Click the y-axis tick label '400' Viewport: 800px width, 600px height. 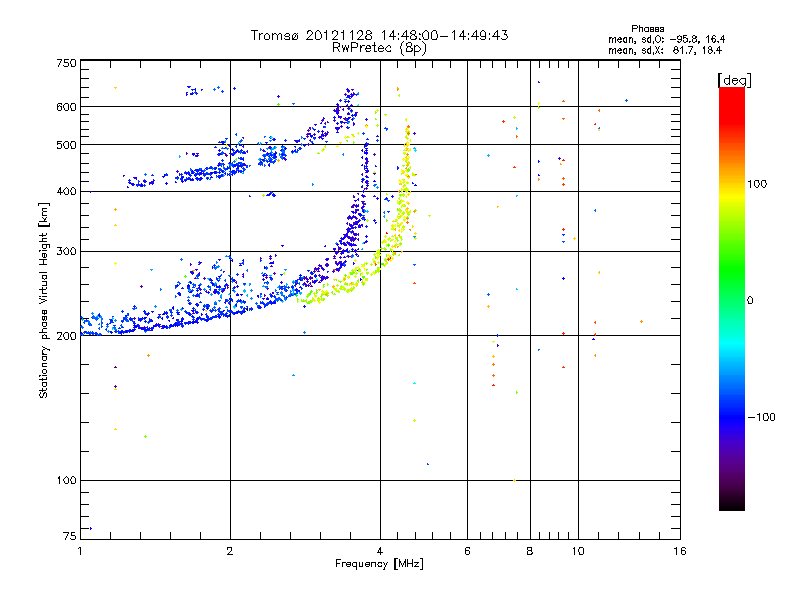(x=67, y=192)
